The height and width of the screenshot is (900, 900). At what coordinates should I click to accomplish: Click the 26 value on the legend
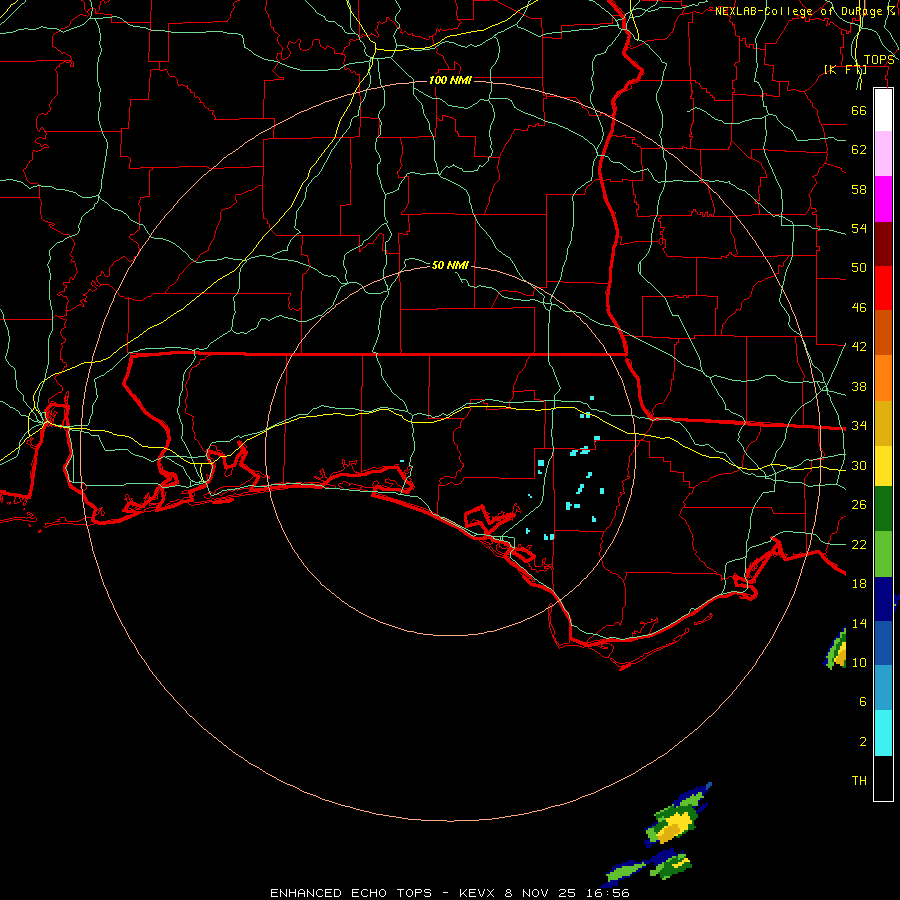coord(859,505)
